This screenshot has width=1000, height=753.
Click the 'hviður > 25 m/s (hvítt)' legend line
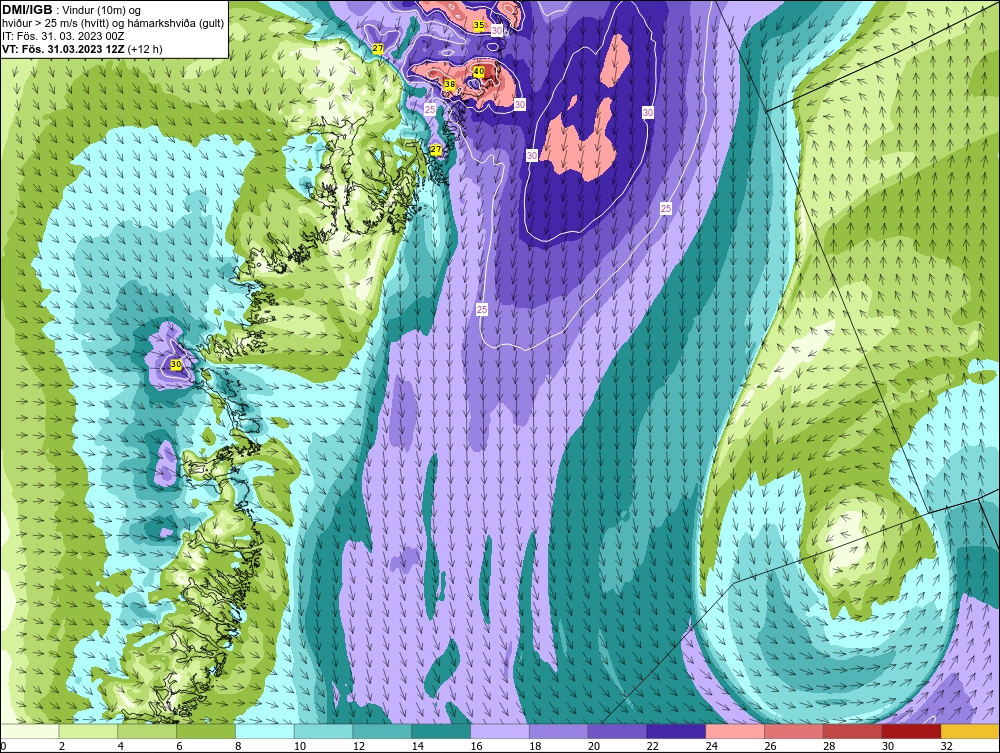pos(55,24)
